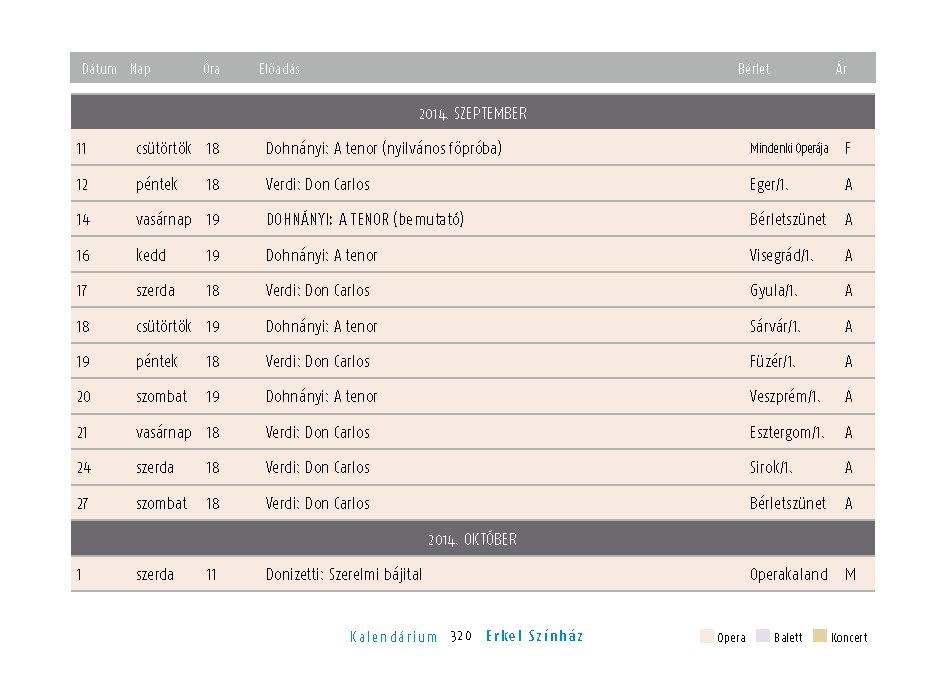The width and height of the screenshot is (945, 680).
Task: Click "Dohnányi: A tenor" in the Visegrád/1. row
Action: click(x=321, y=256)
